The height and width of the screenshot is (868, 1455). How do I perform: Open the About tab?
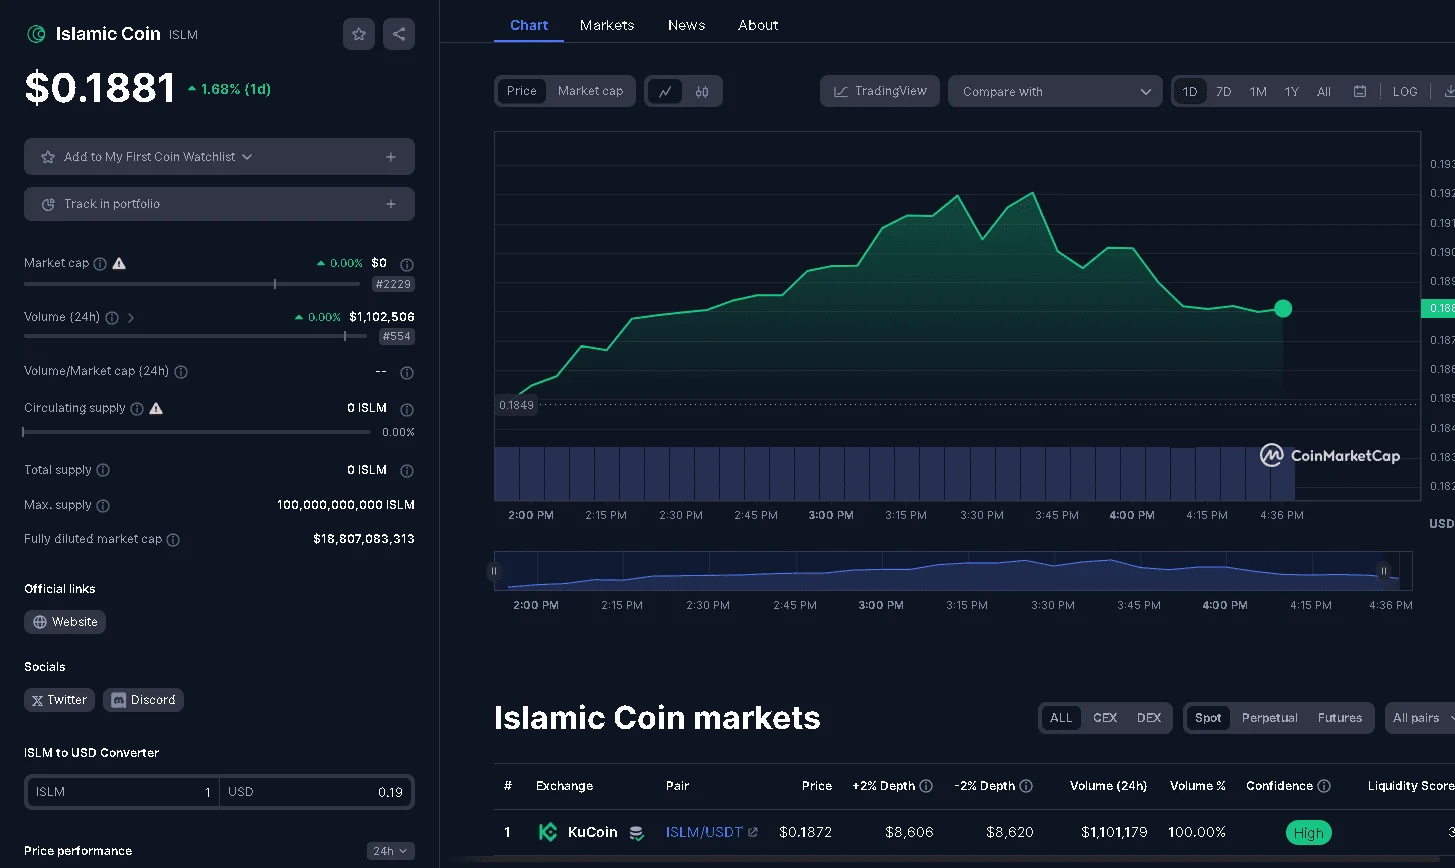758,25
